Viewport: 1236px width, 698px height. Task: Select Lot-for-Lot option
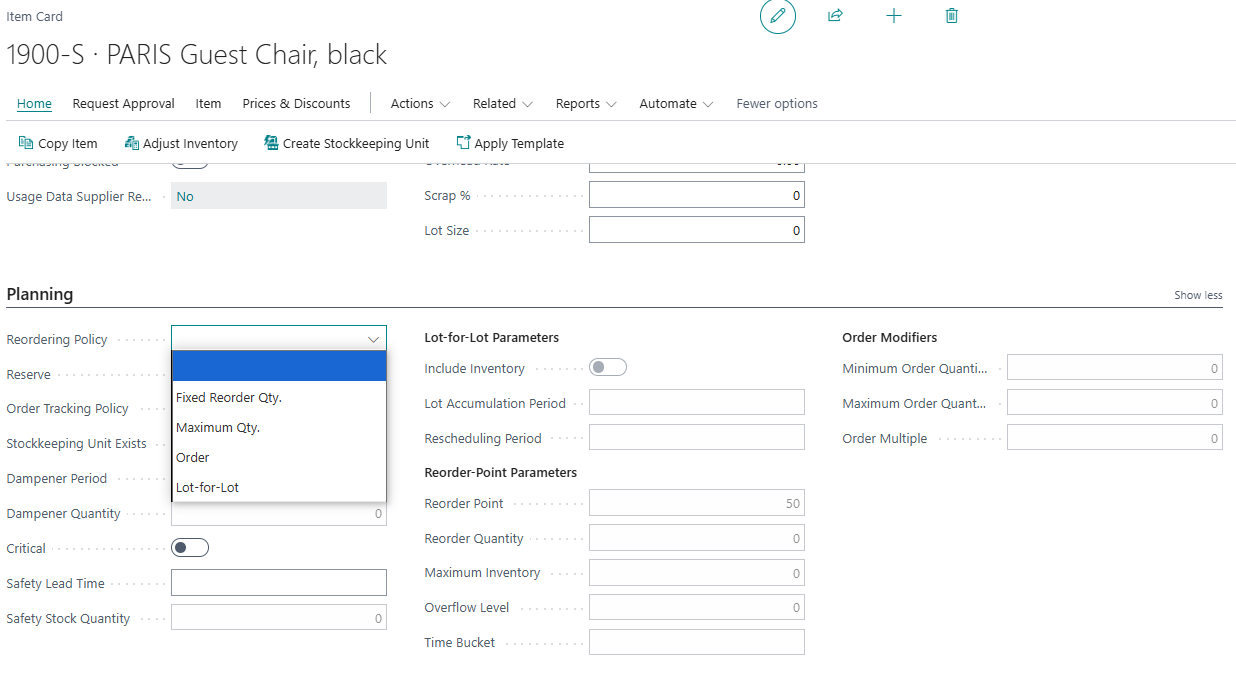pos(279,487)
